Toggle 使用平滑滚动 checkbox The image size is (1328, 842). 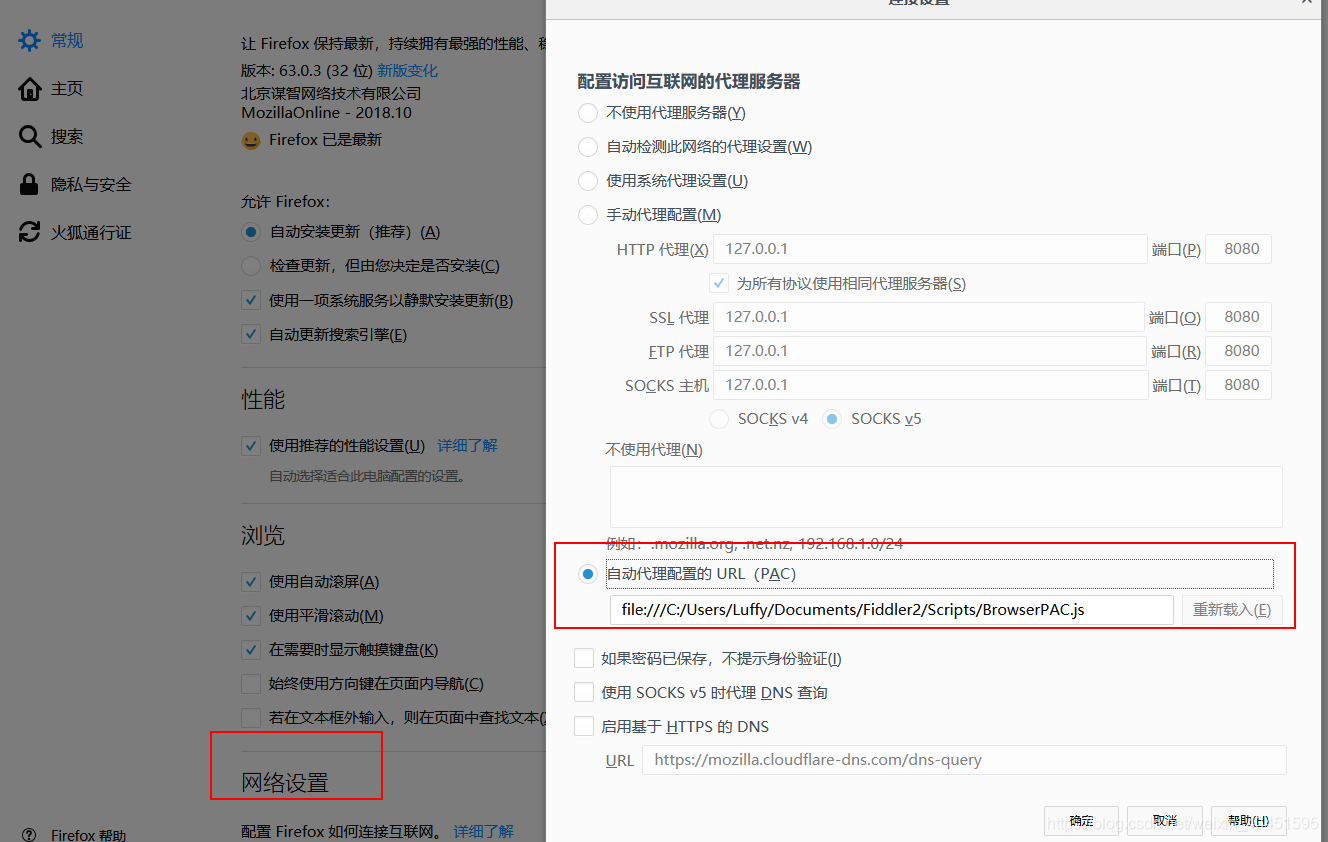(251, 616)
